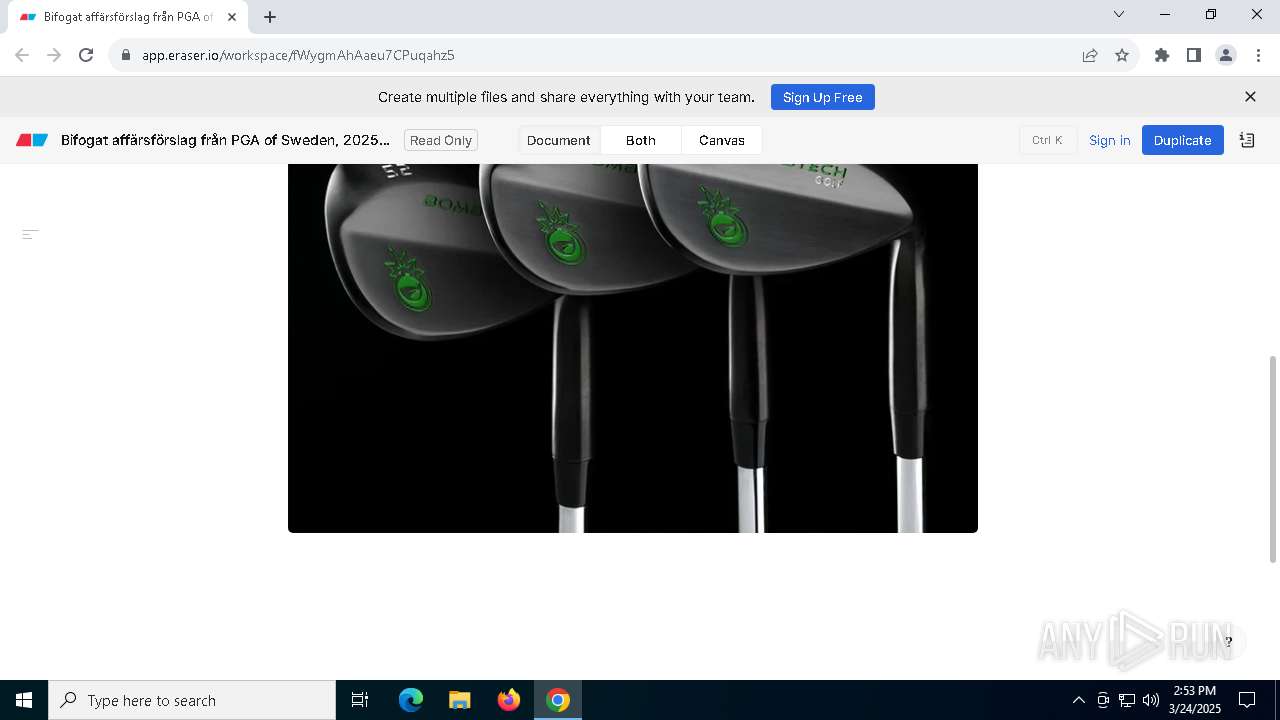Click the page vertical scrollbar
This screenshot has width=1280, height=720.
tap(1273, 459)
